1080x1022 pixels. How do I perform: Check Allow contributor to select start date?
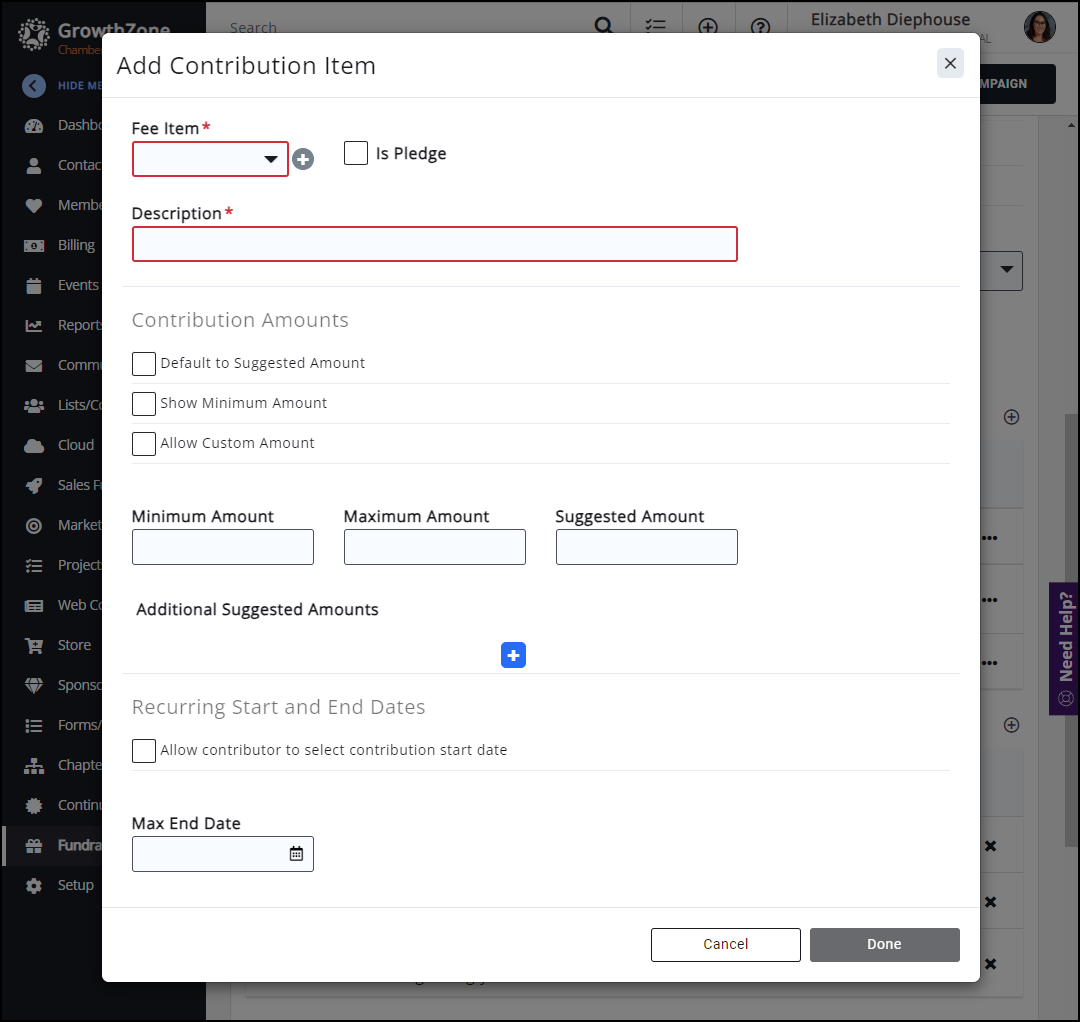click(144, 750)
